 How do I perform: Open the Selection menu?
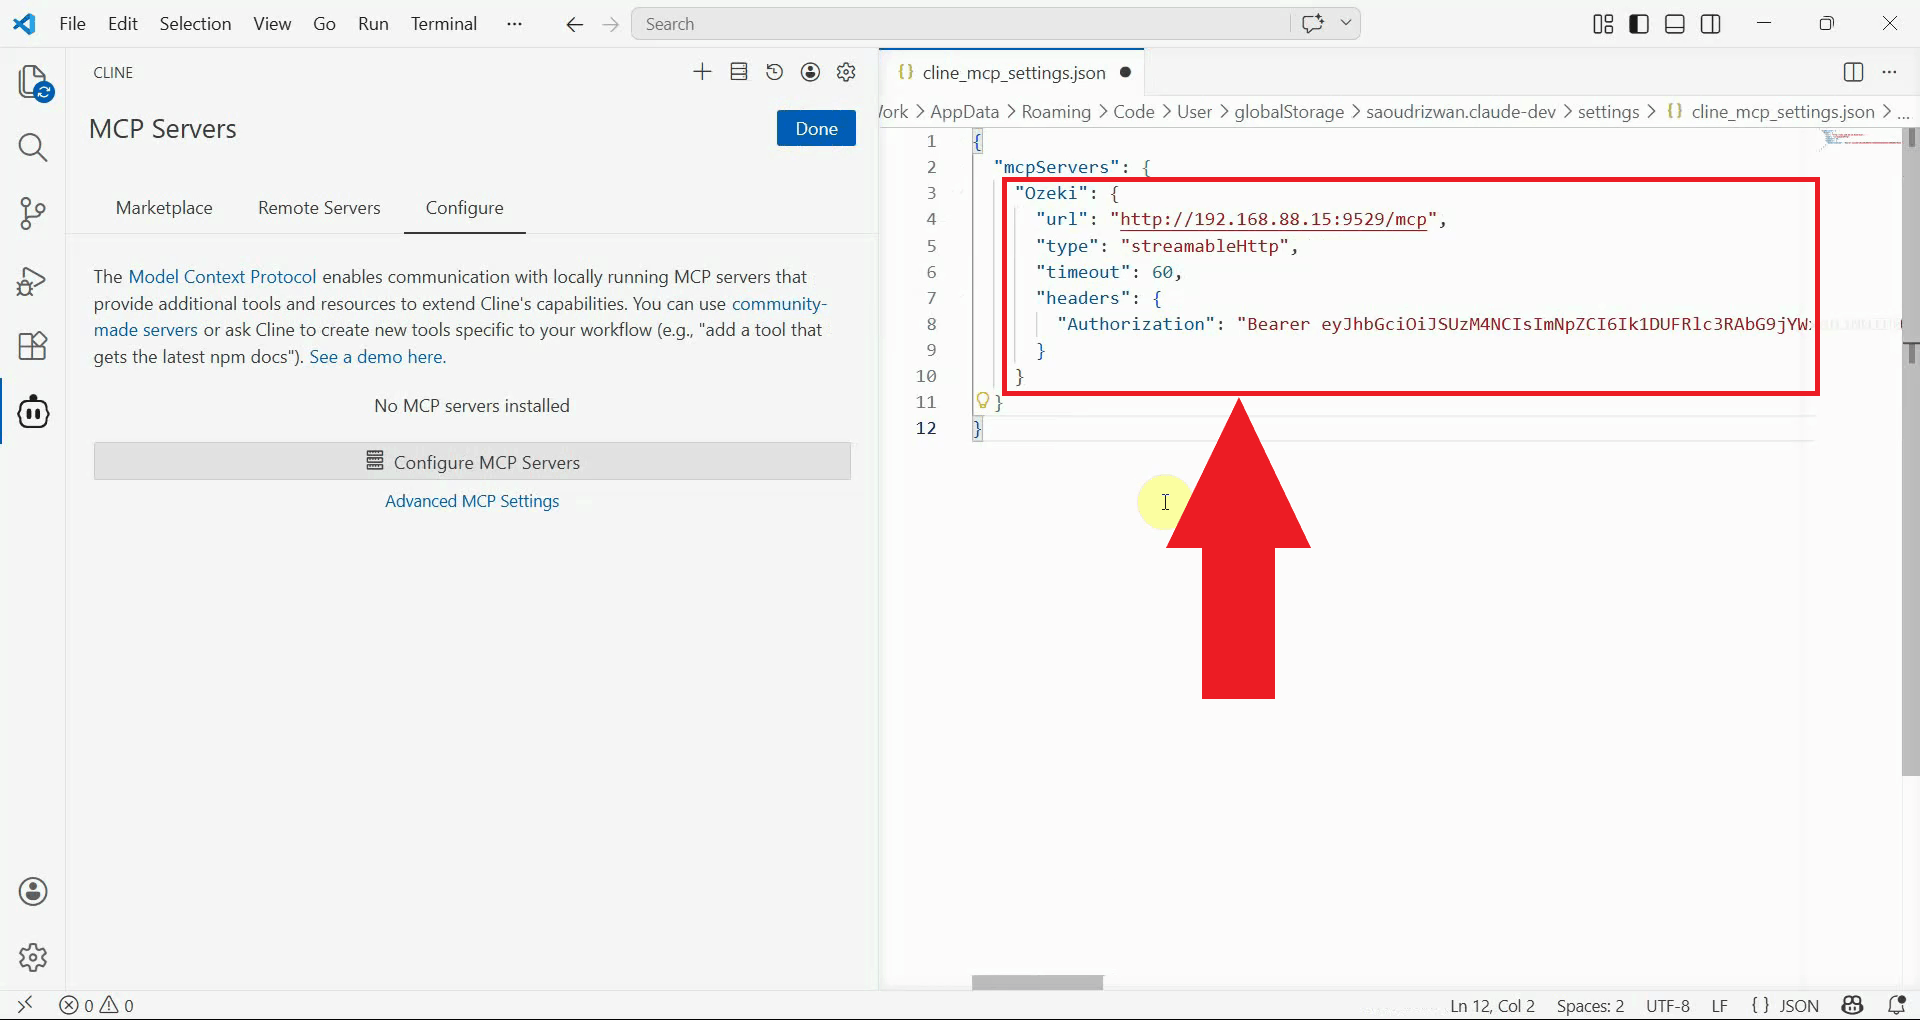195,24
